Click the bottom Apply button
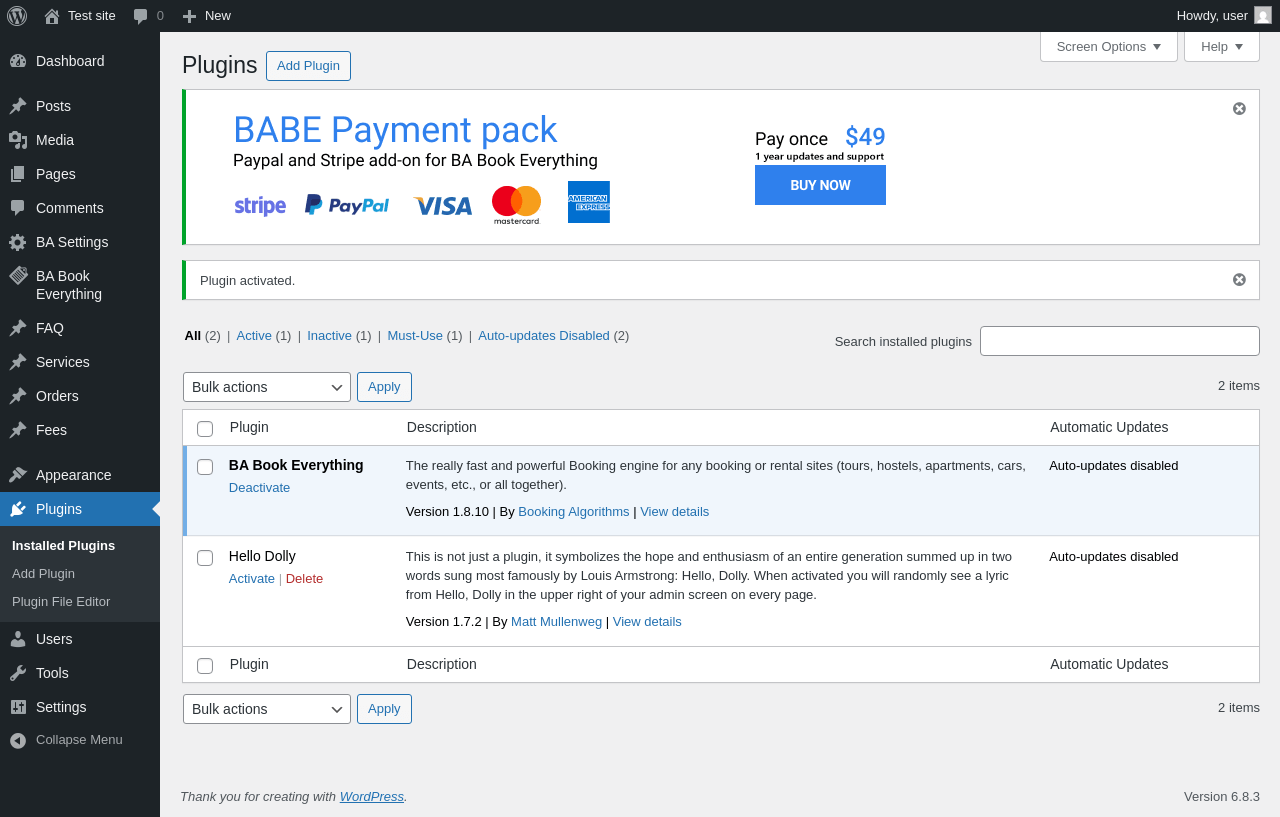 (x=384, y=709)
